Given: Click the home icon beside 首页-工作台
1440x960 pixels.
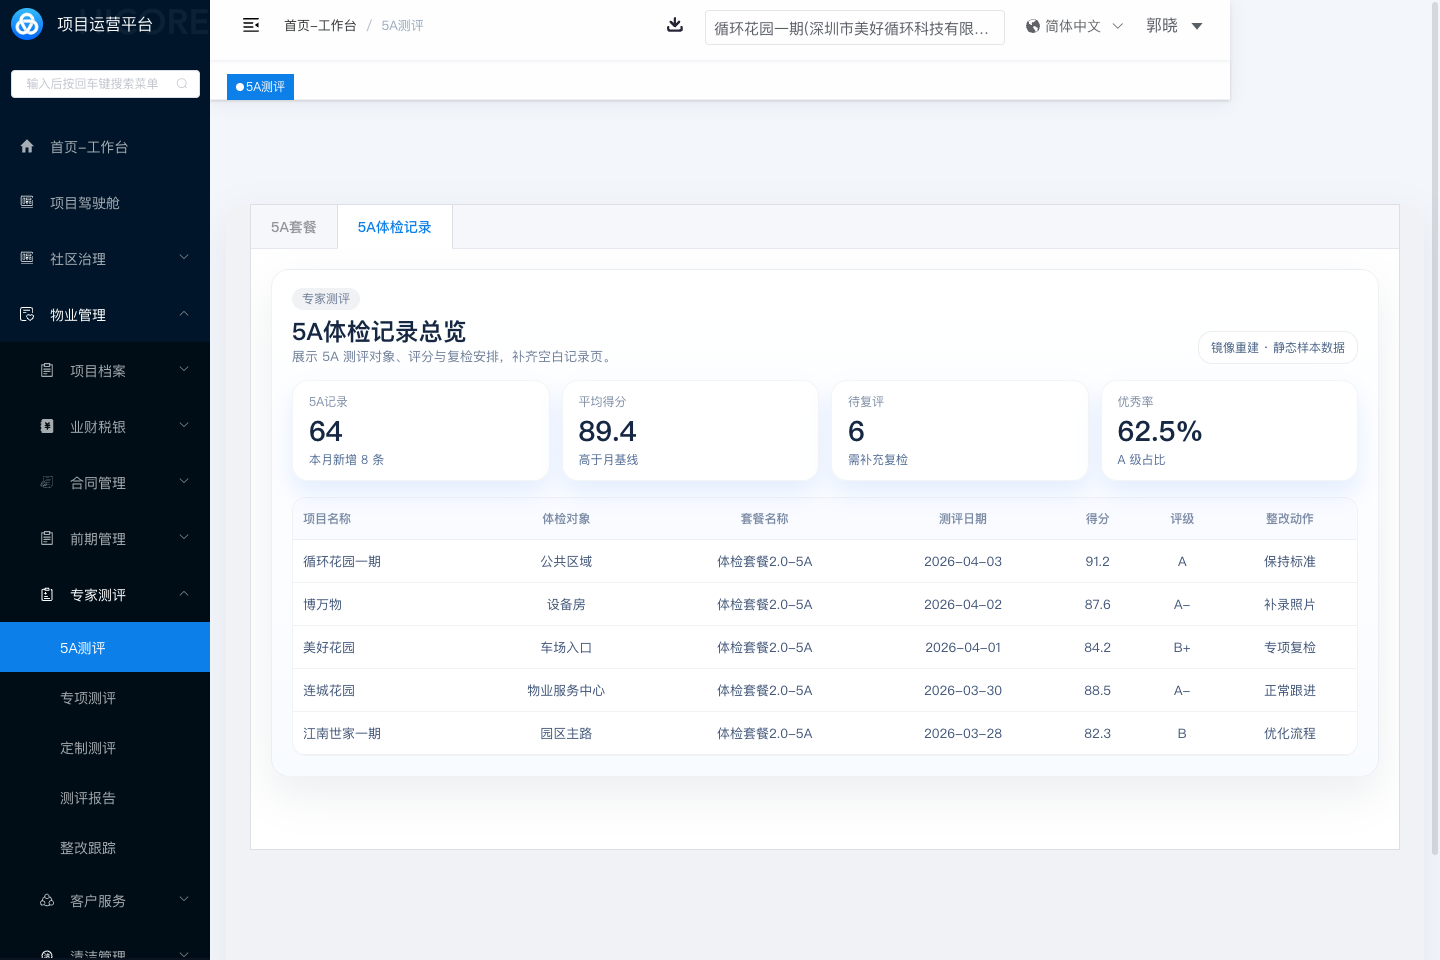Looking at the screenshot, I should pyautogui.click(x=27, y=147).
